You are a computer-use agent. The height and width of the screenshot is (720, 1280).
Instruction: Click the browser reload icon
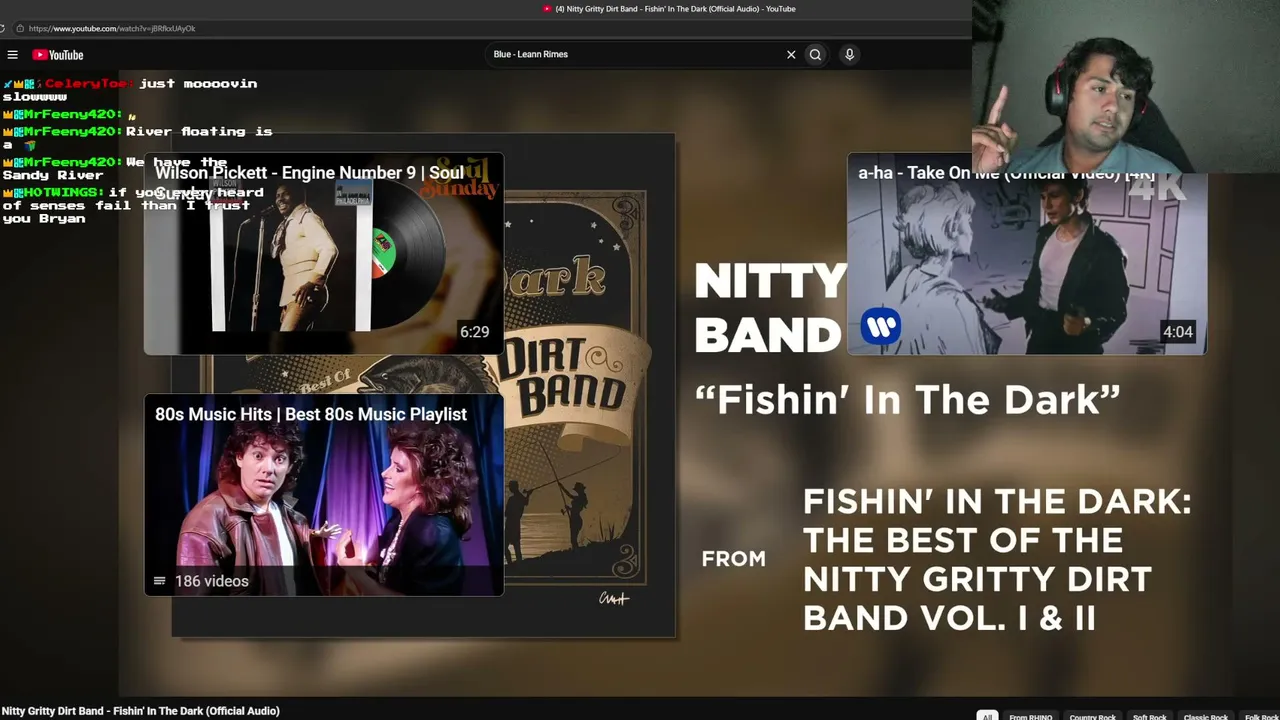[x=3, y=28]
